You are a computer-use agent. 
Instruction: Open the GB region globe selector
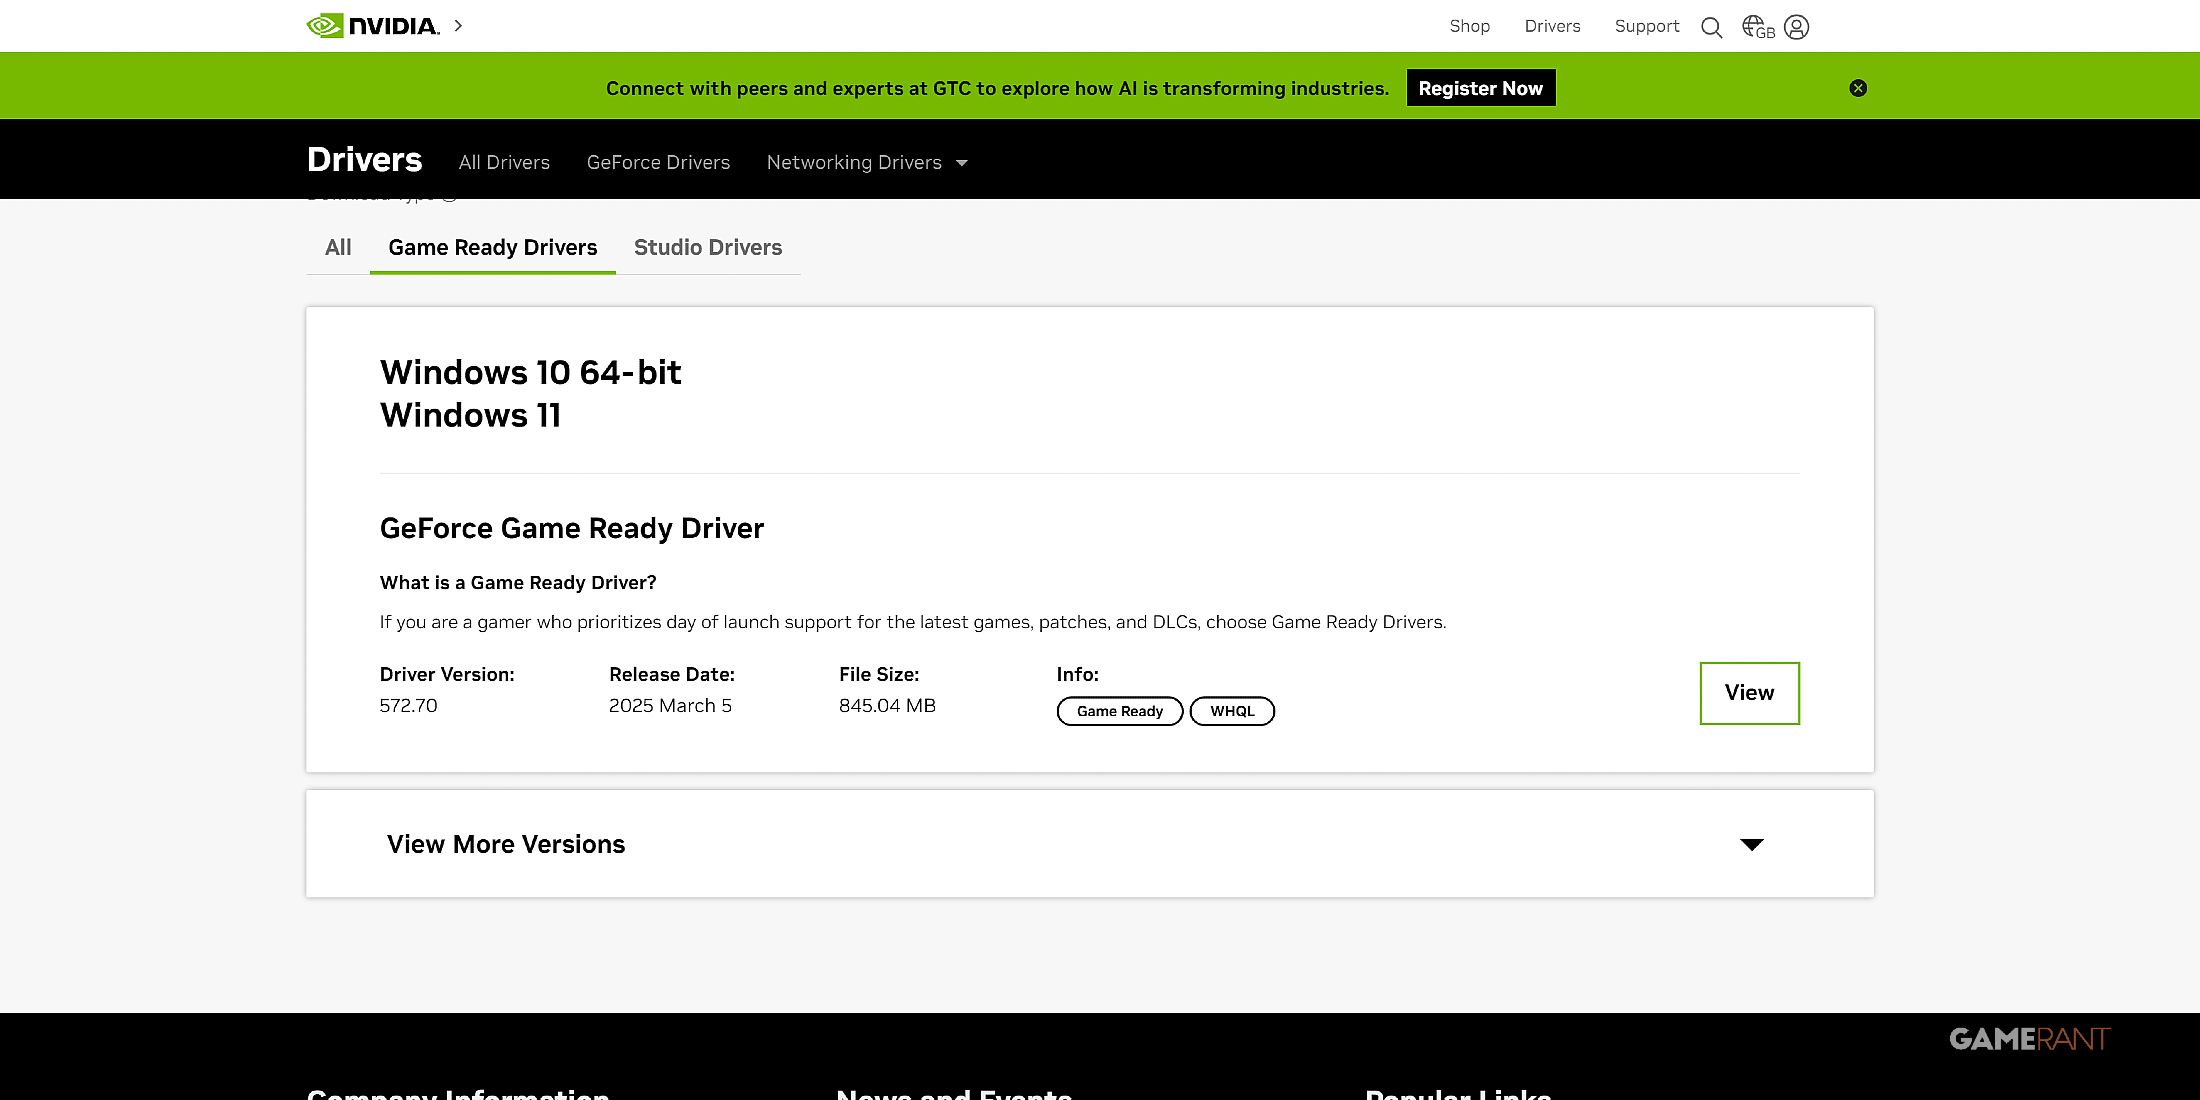point(1757,28)
